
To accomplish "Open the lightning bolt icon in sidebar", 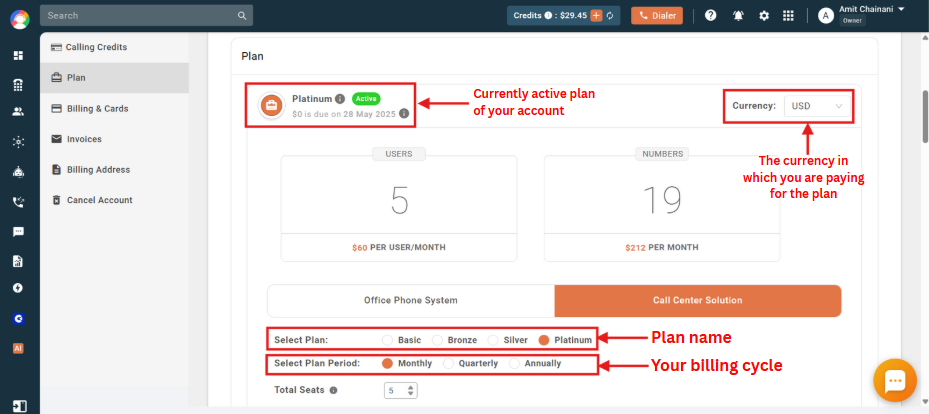I will [18, 288].
